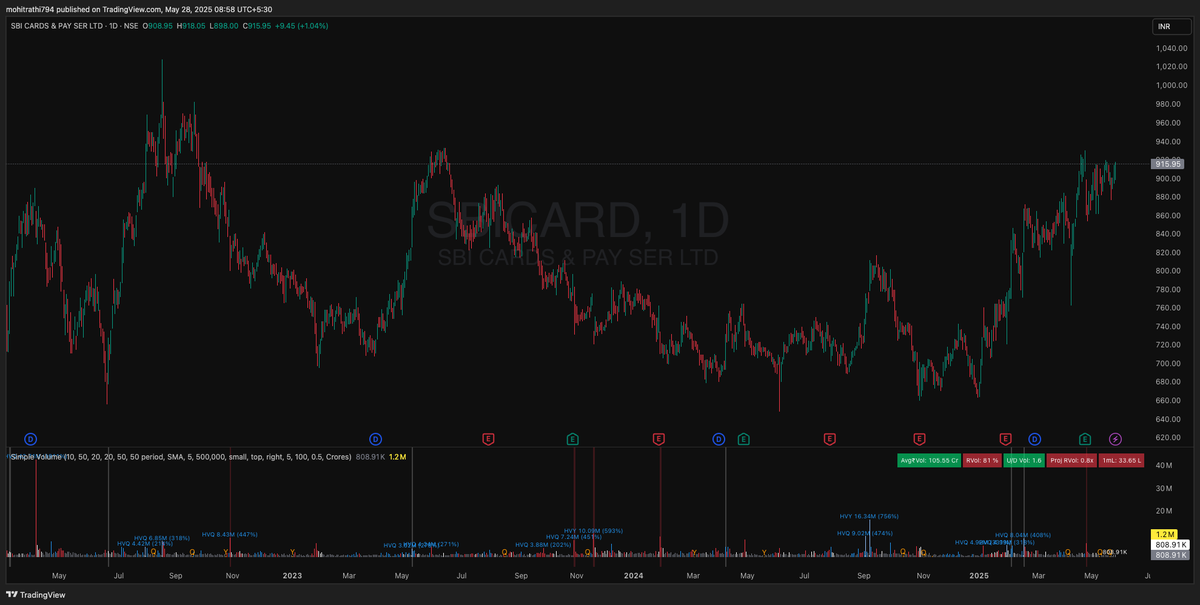Click the HVY 16.34M (756%) volume label
1200x605 pixels.
click(x=869, y=516)
